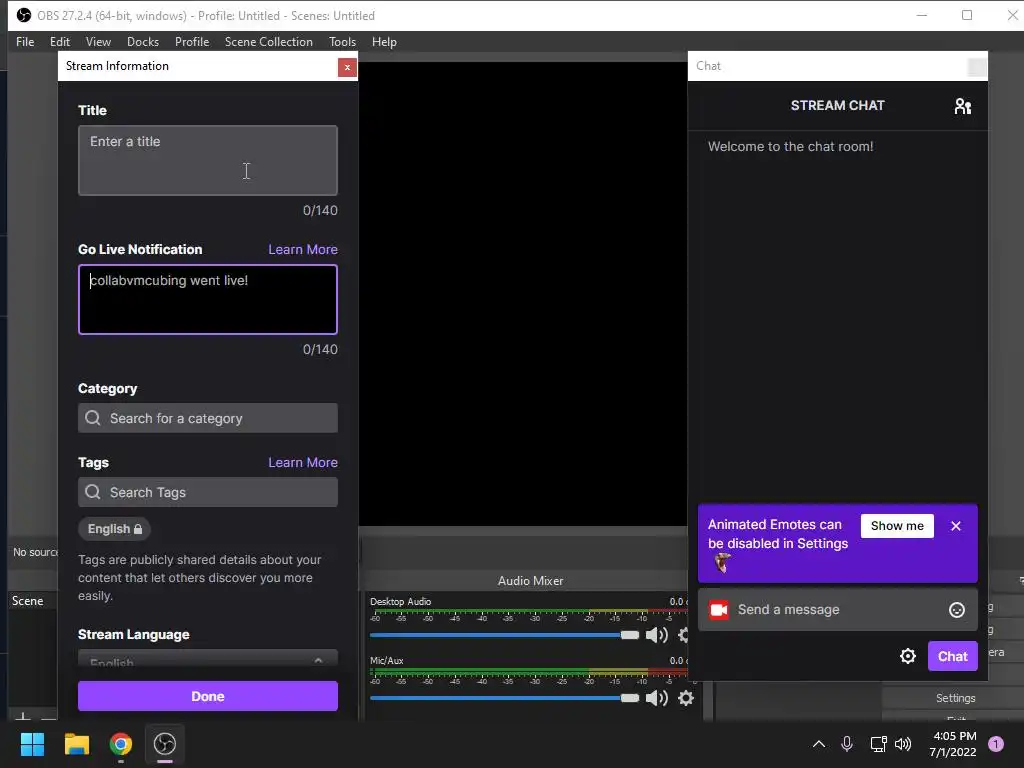1024x768 pixels.
Task: Click the STREAM CHAT header text
Action: [838, 106]
